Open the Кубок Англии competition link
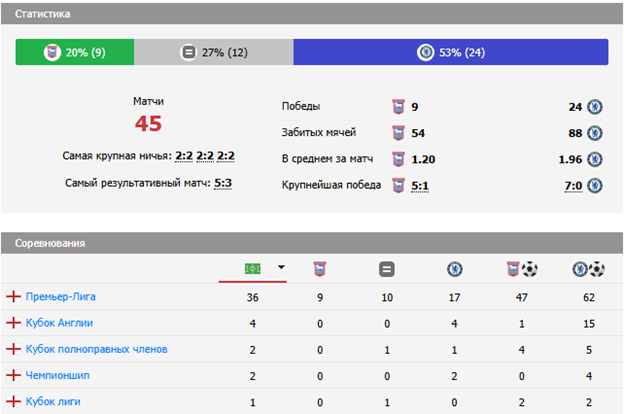Screen dimensions: 624x414 tap(58, 323)
